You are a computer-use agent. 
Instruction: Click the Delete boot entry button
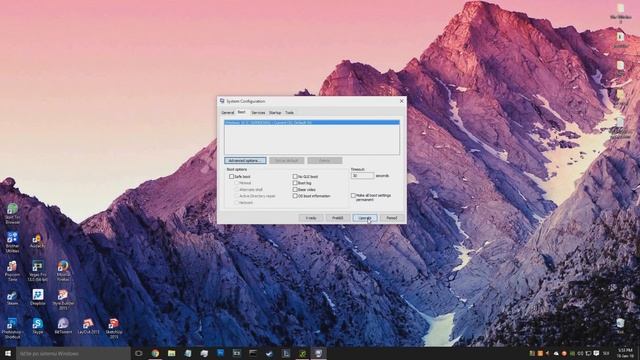(x=325, y=160)
